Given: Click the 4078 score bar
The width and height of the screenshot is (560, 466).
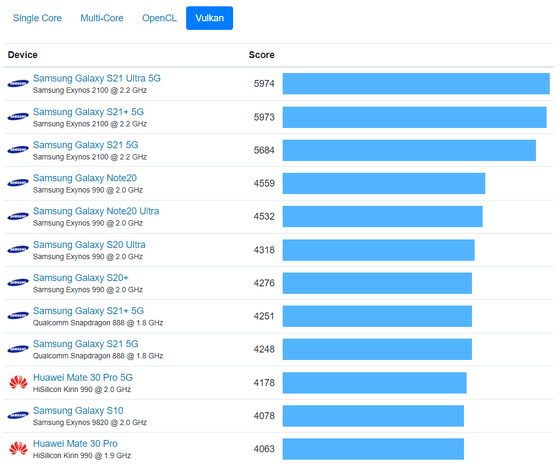Looking at the screenshot, I should 373,416.
